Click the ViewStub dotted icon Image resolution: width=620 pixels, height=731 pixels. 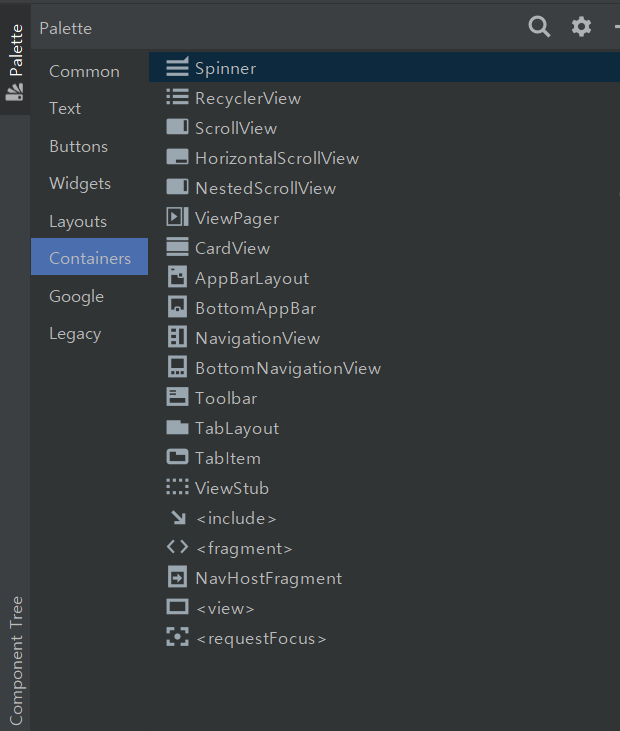coord(178,487)
